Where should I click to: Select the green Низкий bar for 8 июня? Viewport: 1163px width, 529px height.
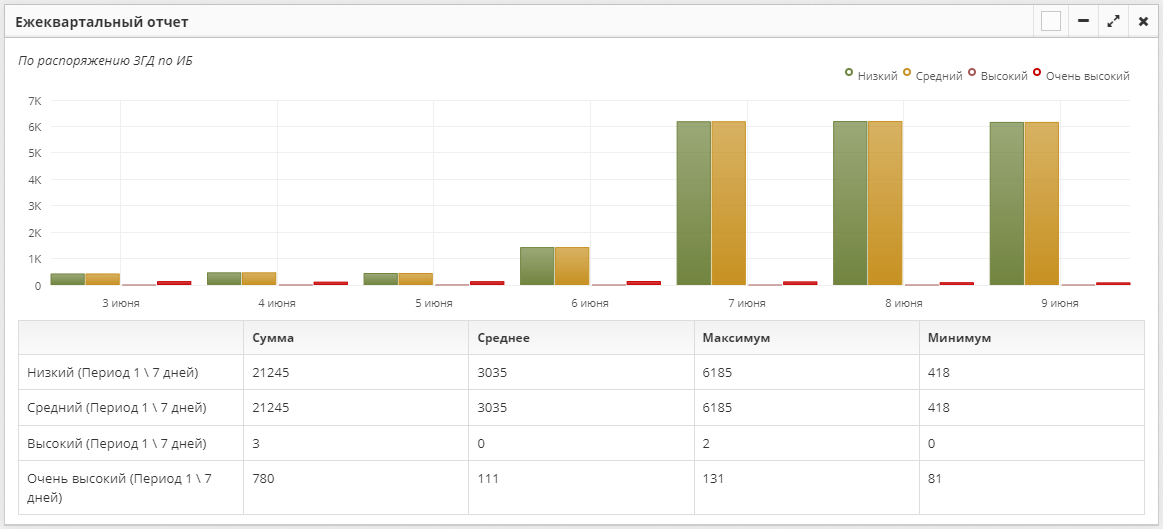[850, 203]
